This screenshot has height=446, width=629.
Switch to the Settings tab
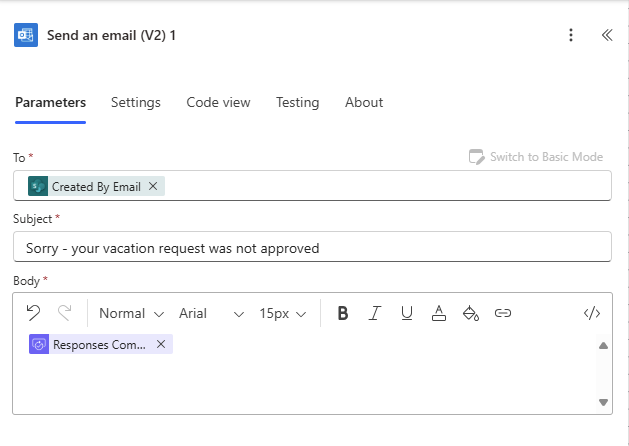coord(136,102)
